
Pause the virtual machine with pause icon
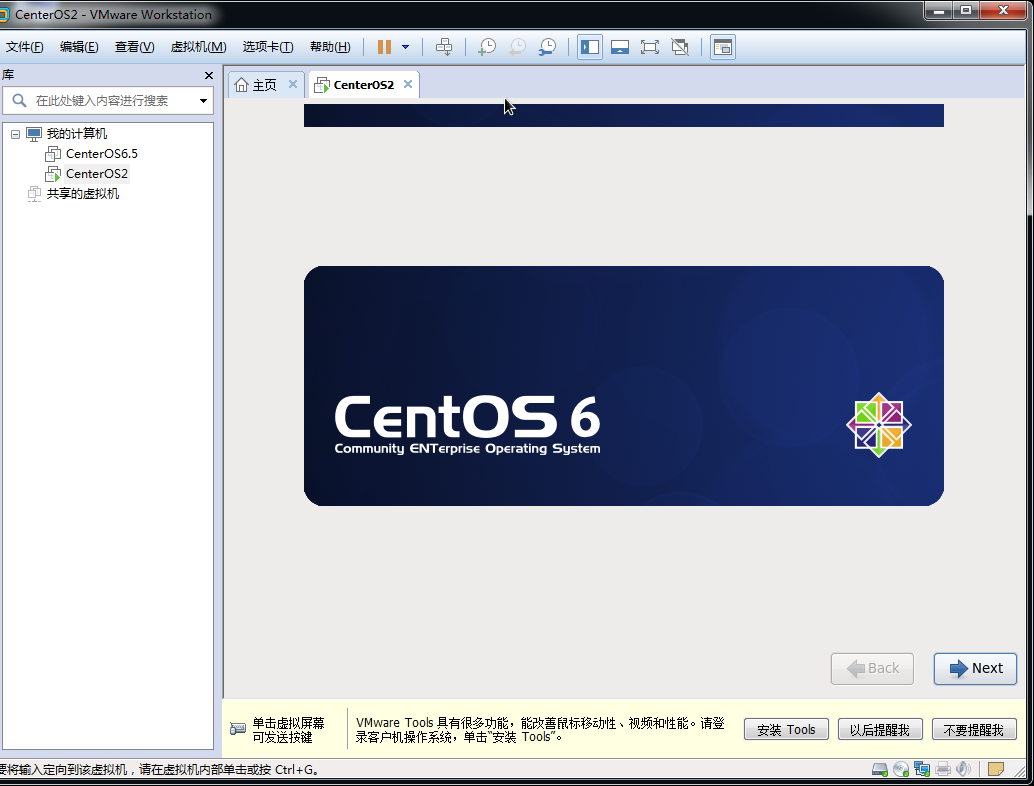pyautogui.click(x=384, y=47)
